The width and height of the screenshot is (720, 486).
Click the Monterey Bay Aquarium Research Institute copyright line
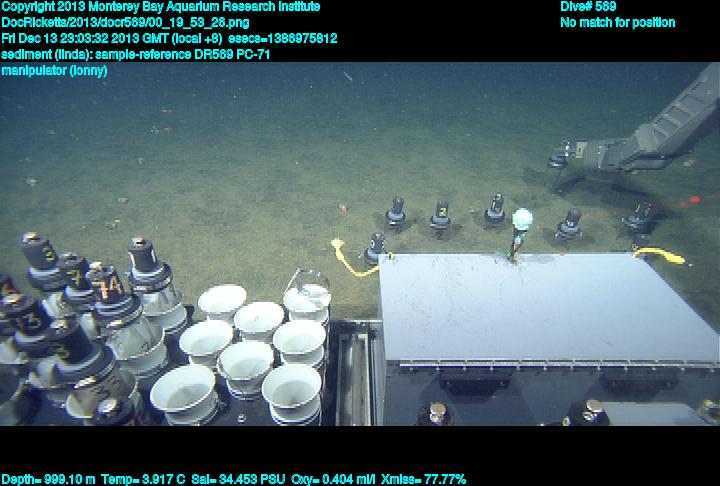(160, 7)
